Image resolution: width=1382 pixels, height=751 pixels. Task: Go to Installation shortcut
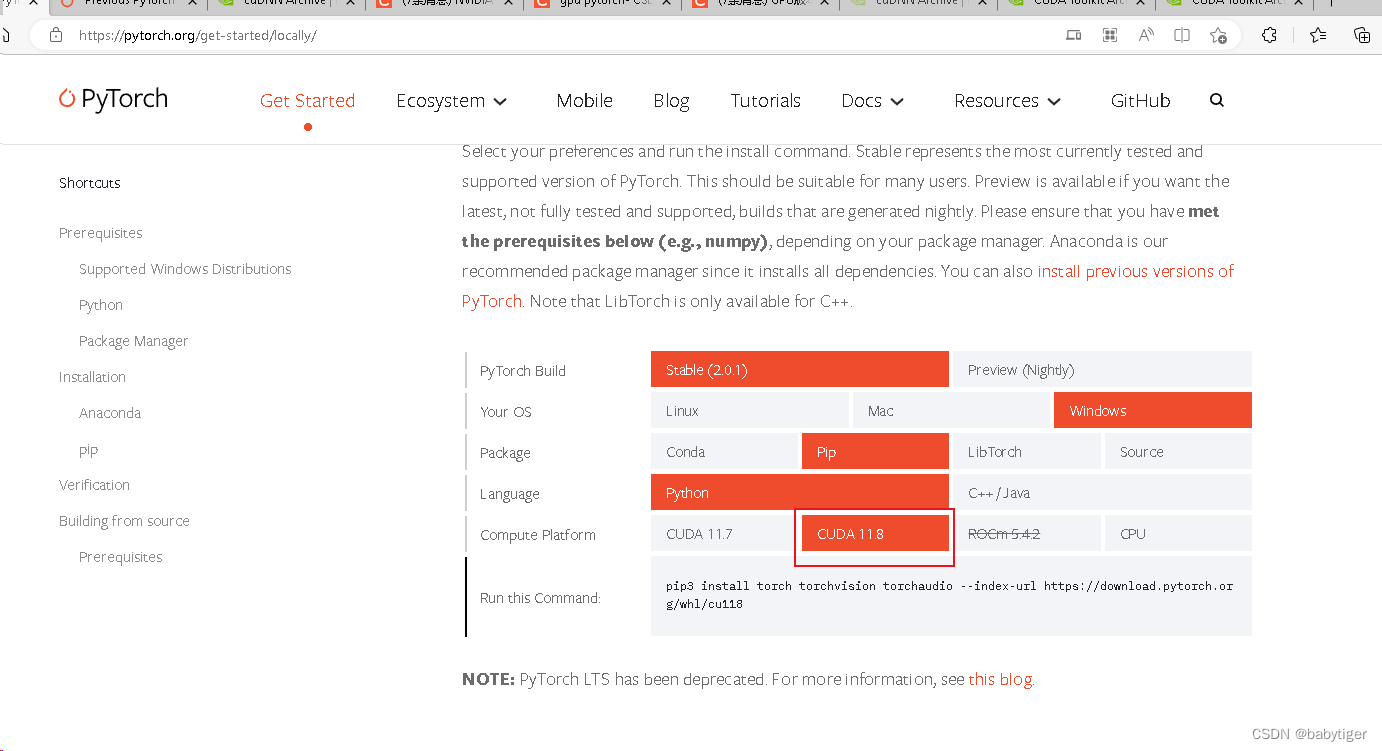pyautogui.click(x=92, y=377)
